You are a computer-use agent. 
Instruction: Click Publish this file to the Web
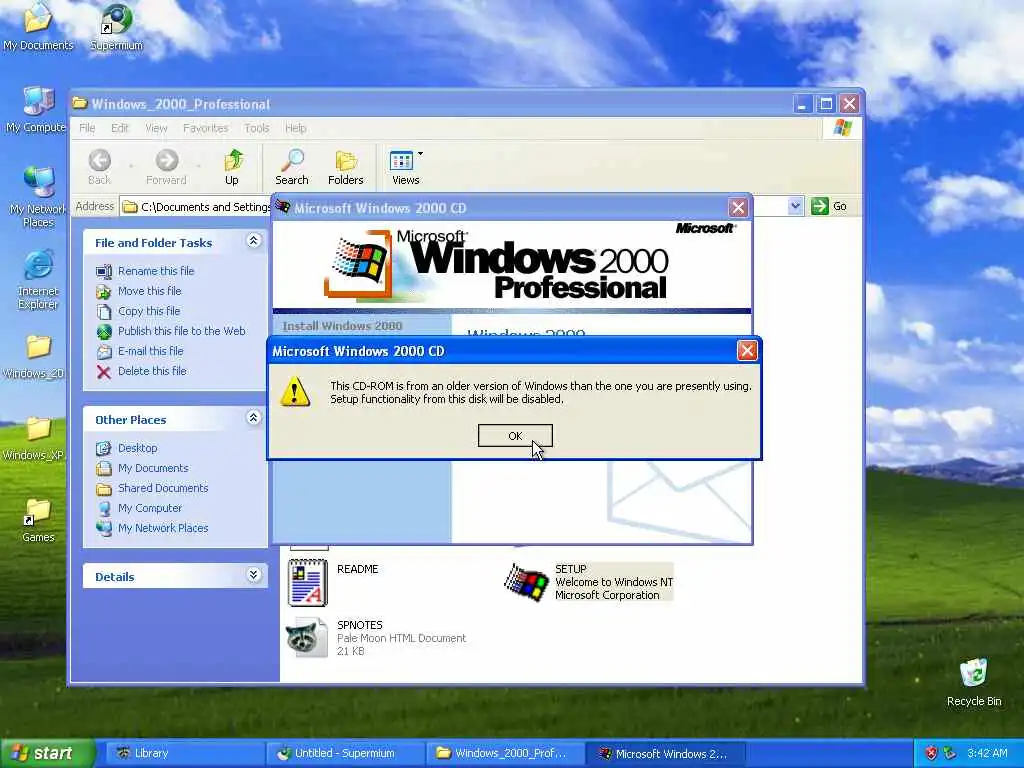pyautogui.click(x=182, y=331)
